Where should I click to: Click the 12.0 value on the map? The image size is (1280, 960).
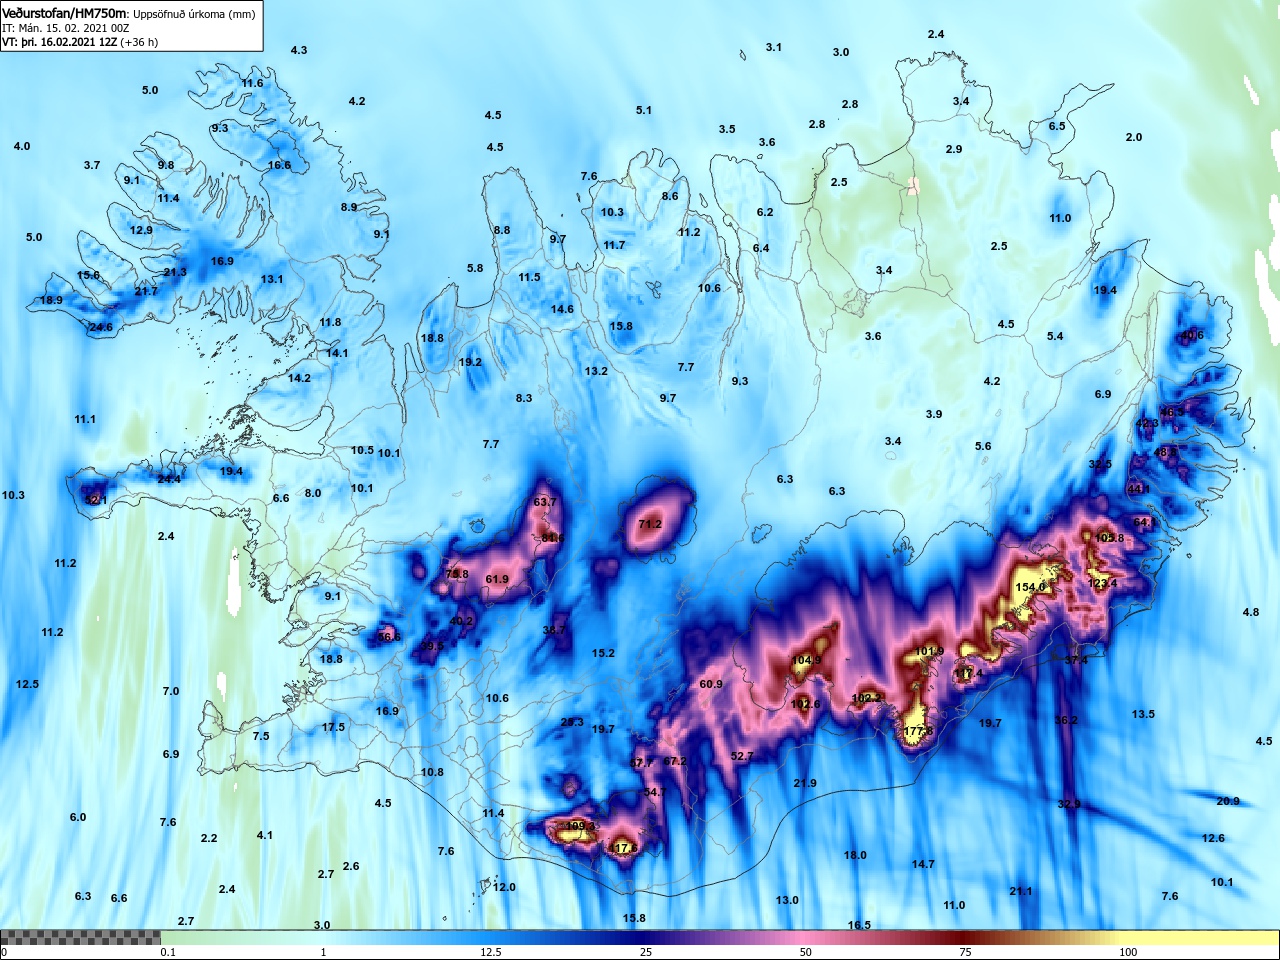point(504,887)
